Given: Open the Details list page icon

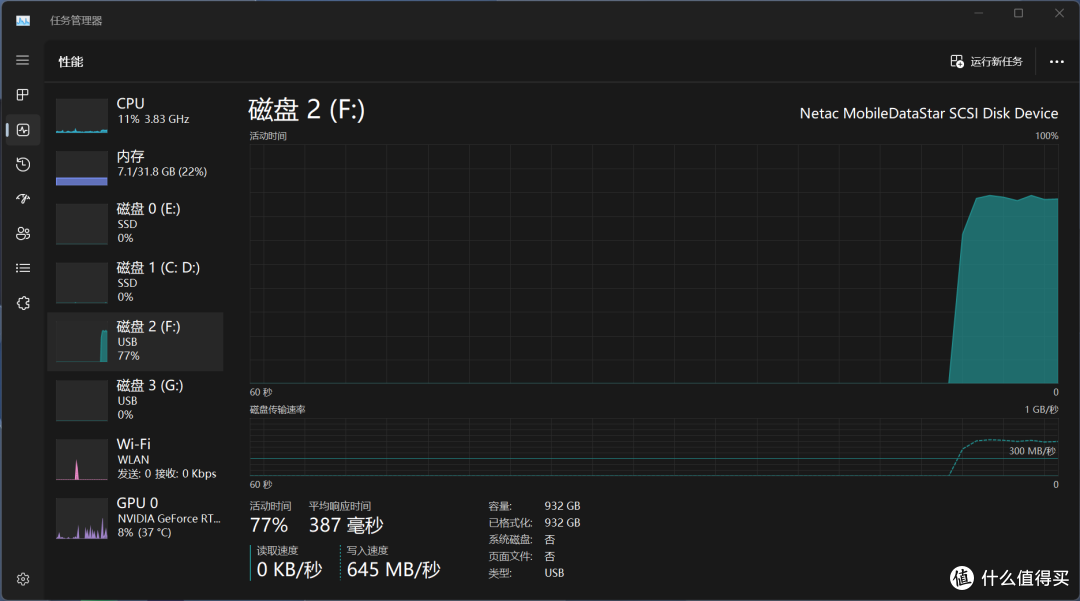Looking at the screenshot, I should pyautogui.click(x=23, y=268).
